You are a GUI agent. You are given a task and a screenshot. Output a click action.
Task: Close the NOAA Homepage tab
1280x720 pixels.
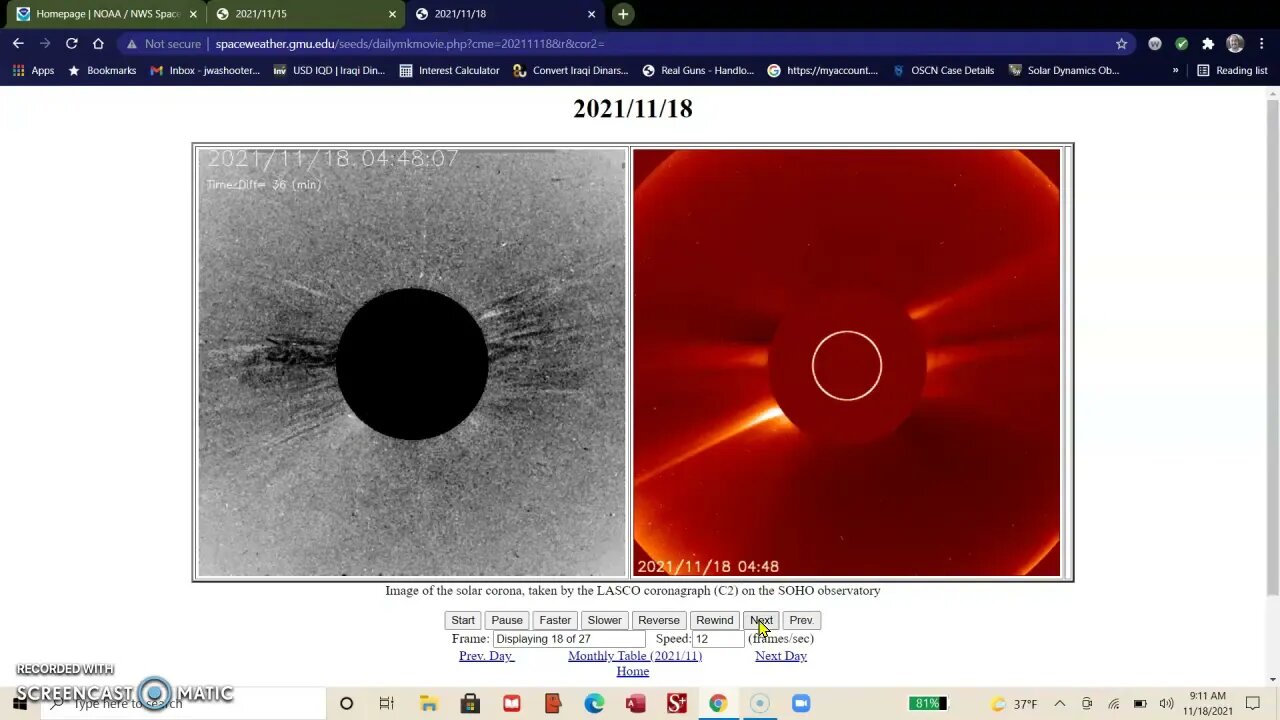pyautogui.click(x=193, y=14)
